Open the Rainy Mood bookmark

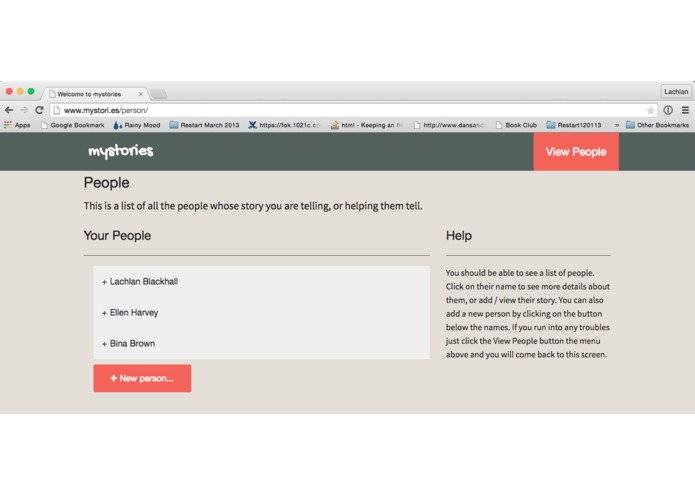point(137,125)
